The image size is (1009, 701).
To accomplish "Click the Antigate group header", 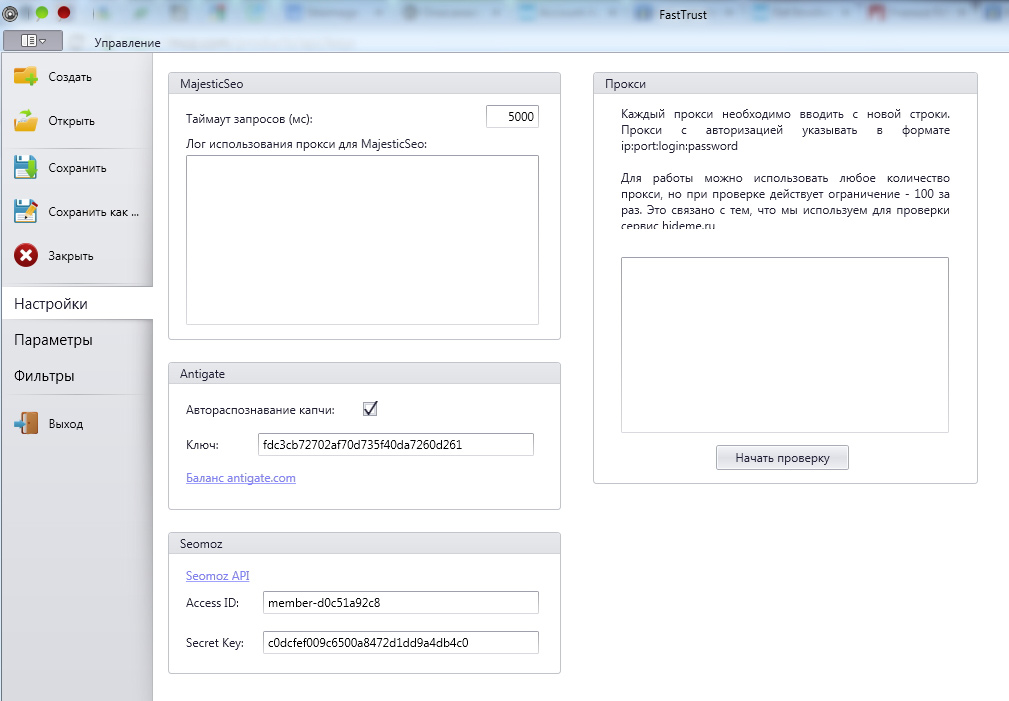I will pyautogui.click(x=364, y=373).
